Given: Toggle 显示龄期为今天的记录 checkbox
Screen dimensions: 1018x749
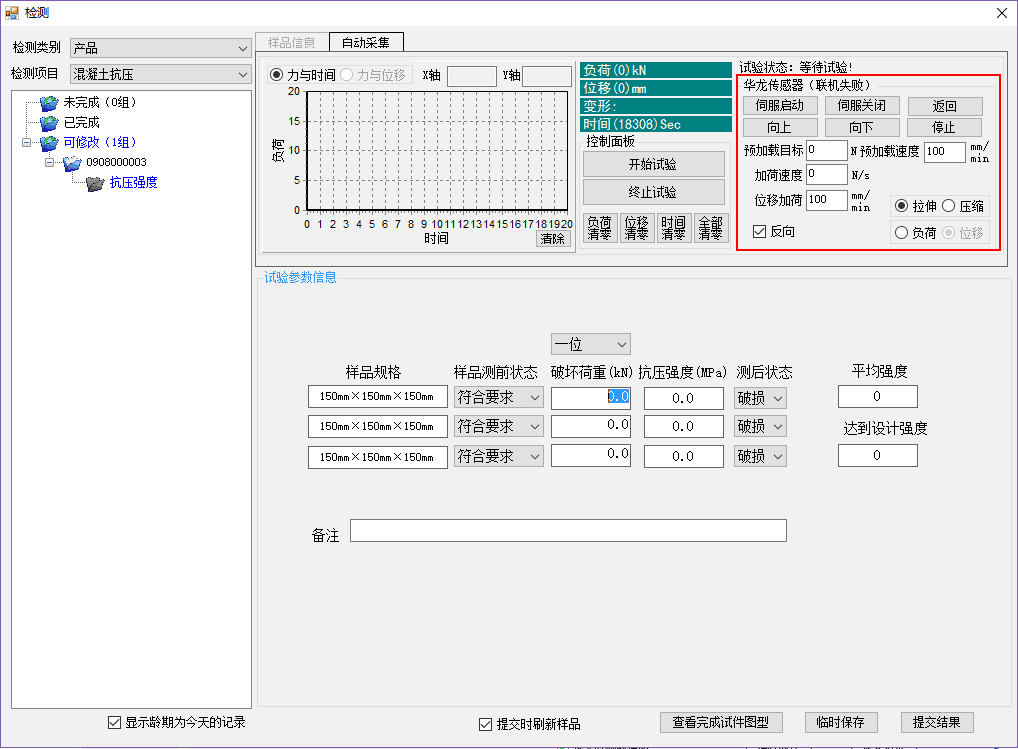Looking at the screenshot, I should pos(114,722).
